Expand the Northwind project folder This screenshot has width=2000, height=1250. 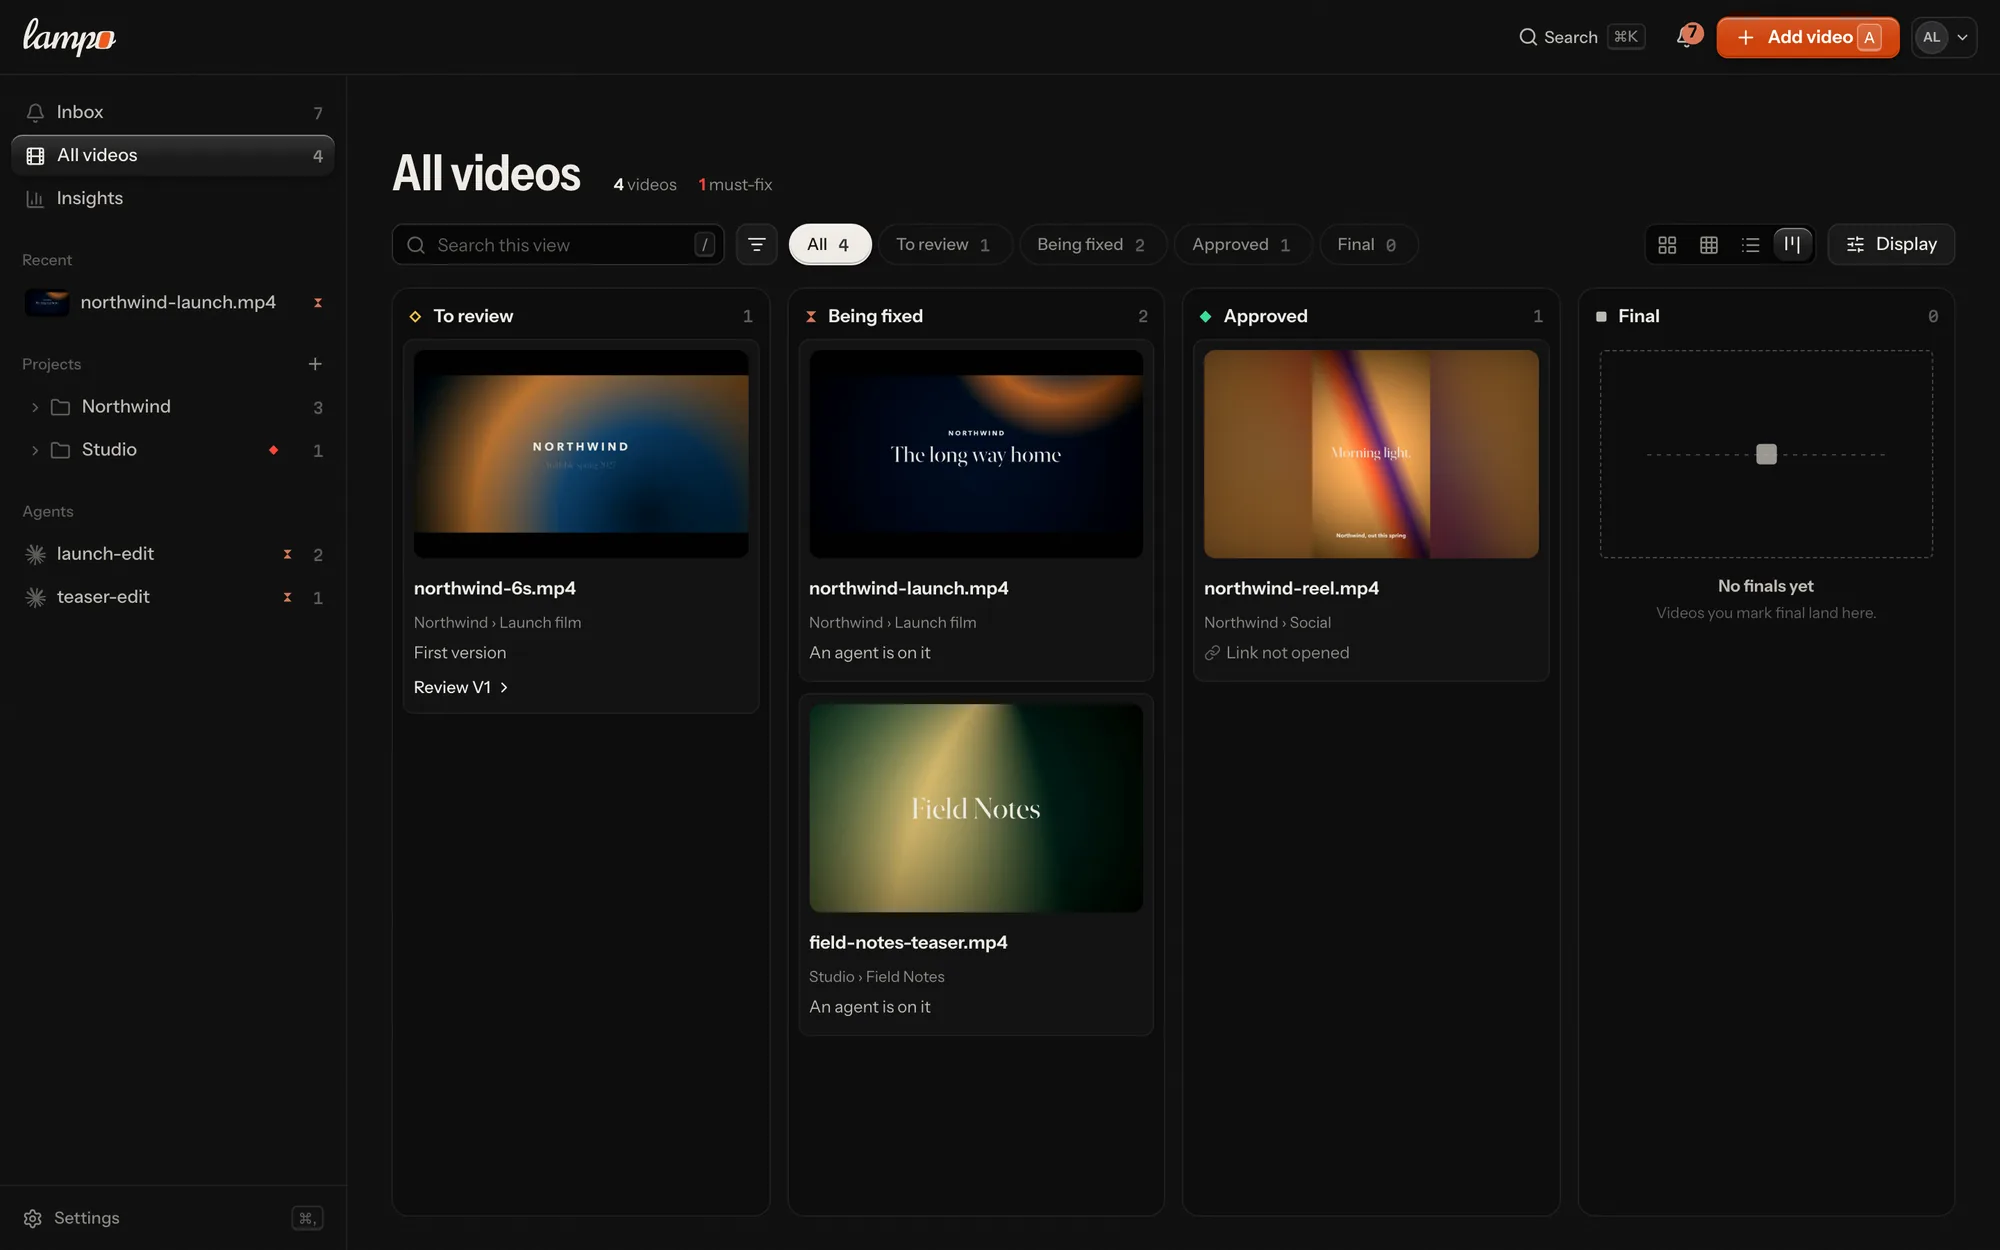35,407
